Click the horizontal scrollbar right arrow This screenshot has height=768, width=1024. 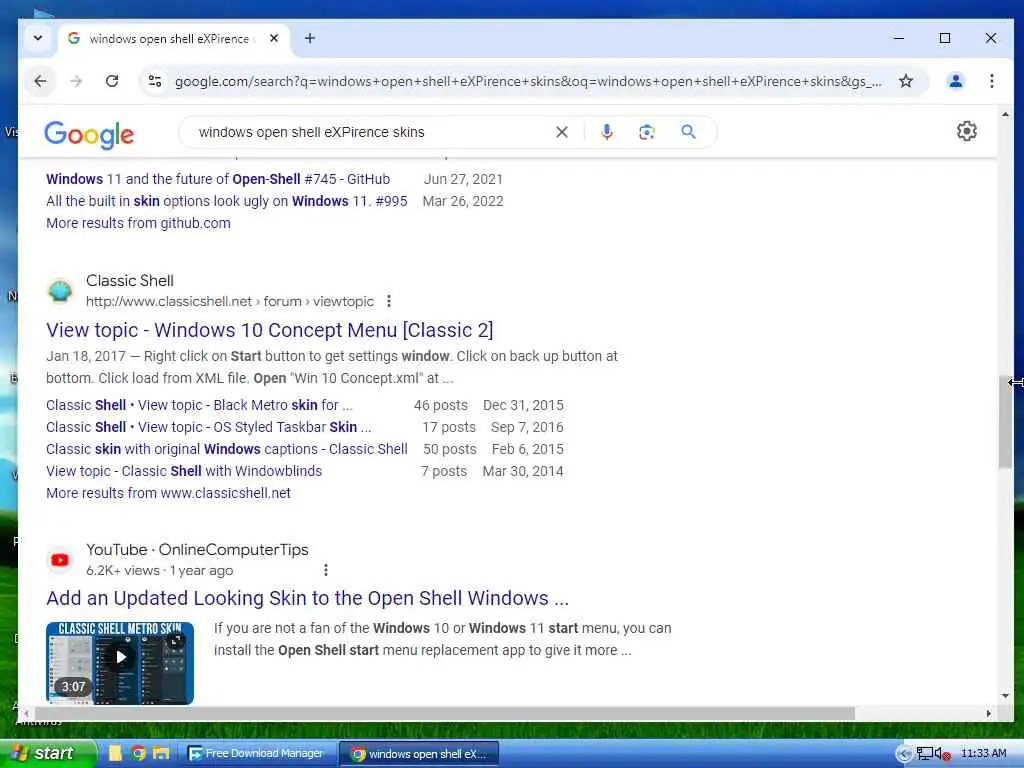tap(989, 713)
